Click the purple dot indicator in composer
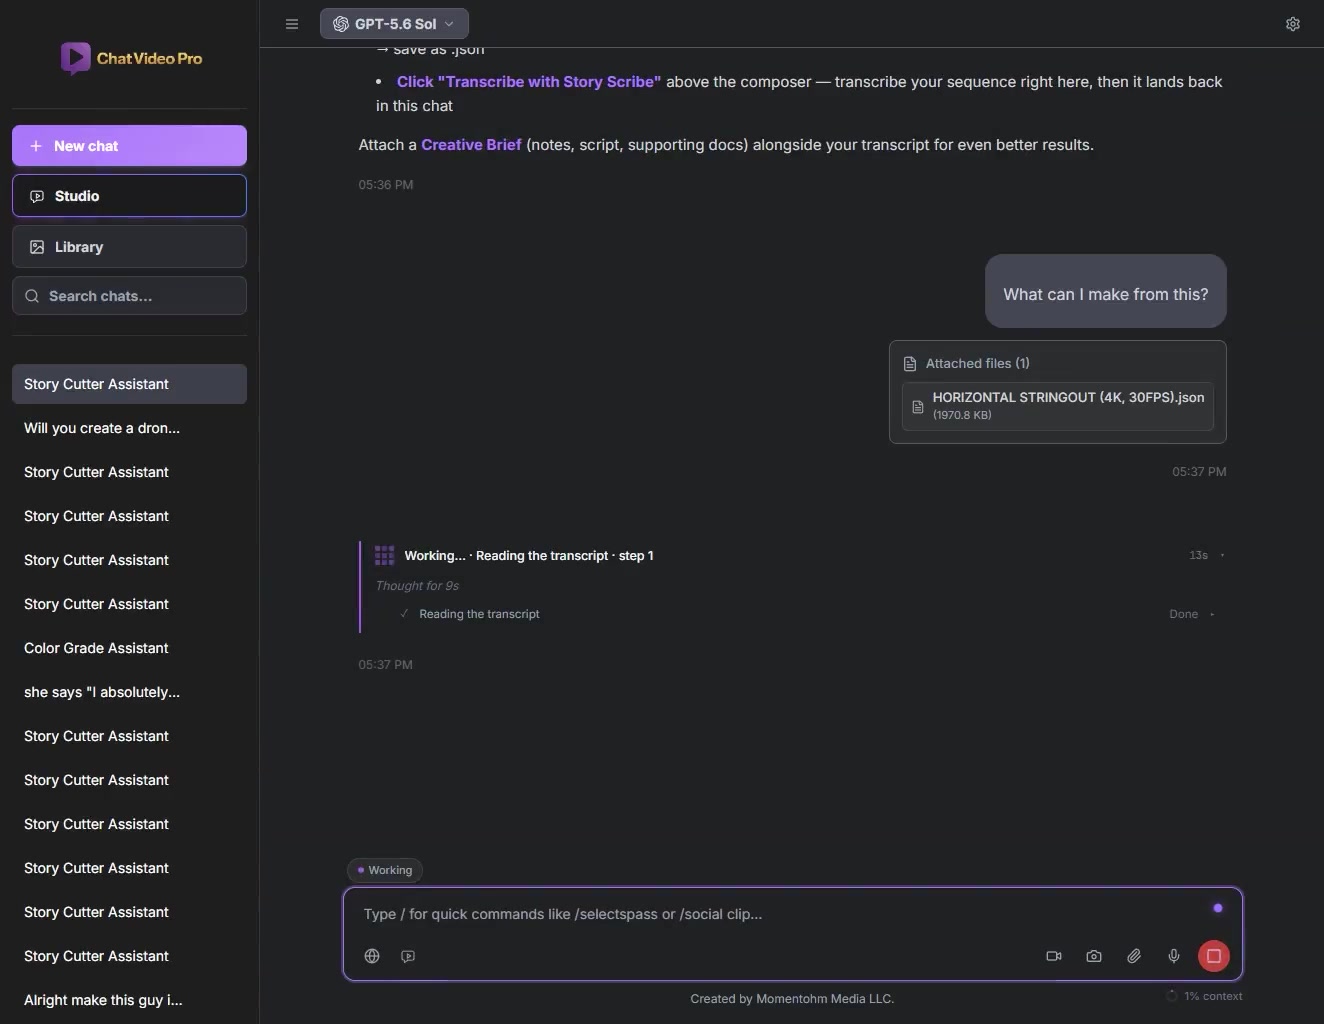Viewport: 1324px width, 1024px height. pos(1218,908)
